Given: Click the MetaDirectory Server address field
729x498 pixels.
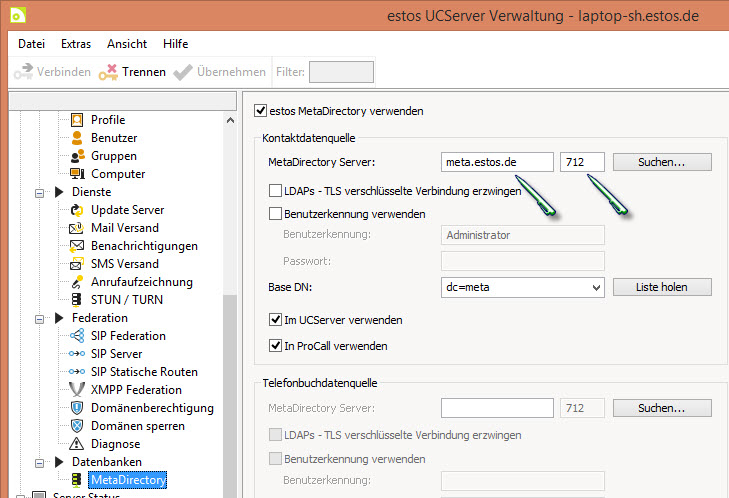Looking at the screenshot, I should [497, 162].
